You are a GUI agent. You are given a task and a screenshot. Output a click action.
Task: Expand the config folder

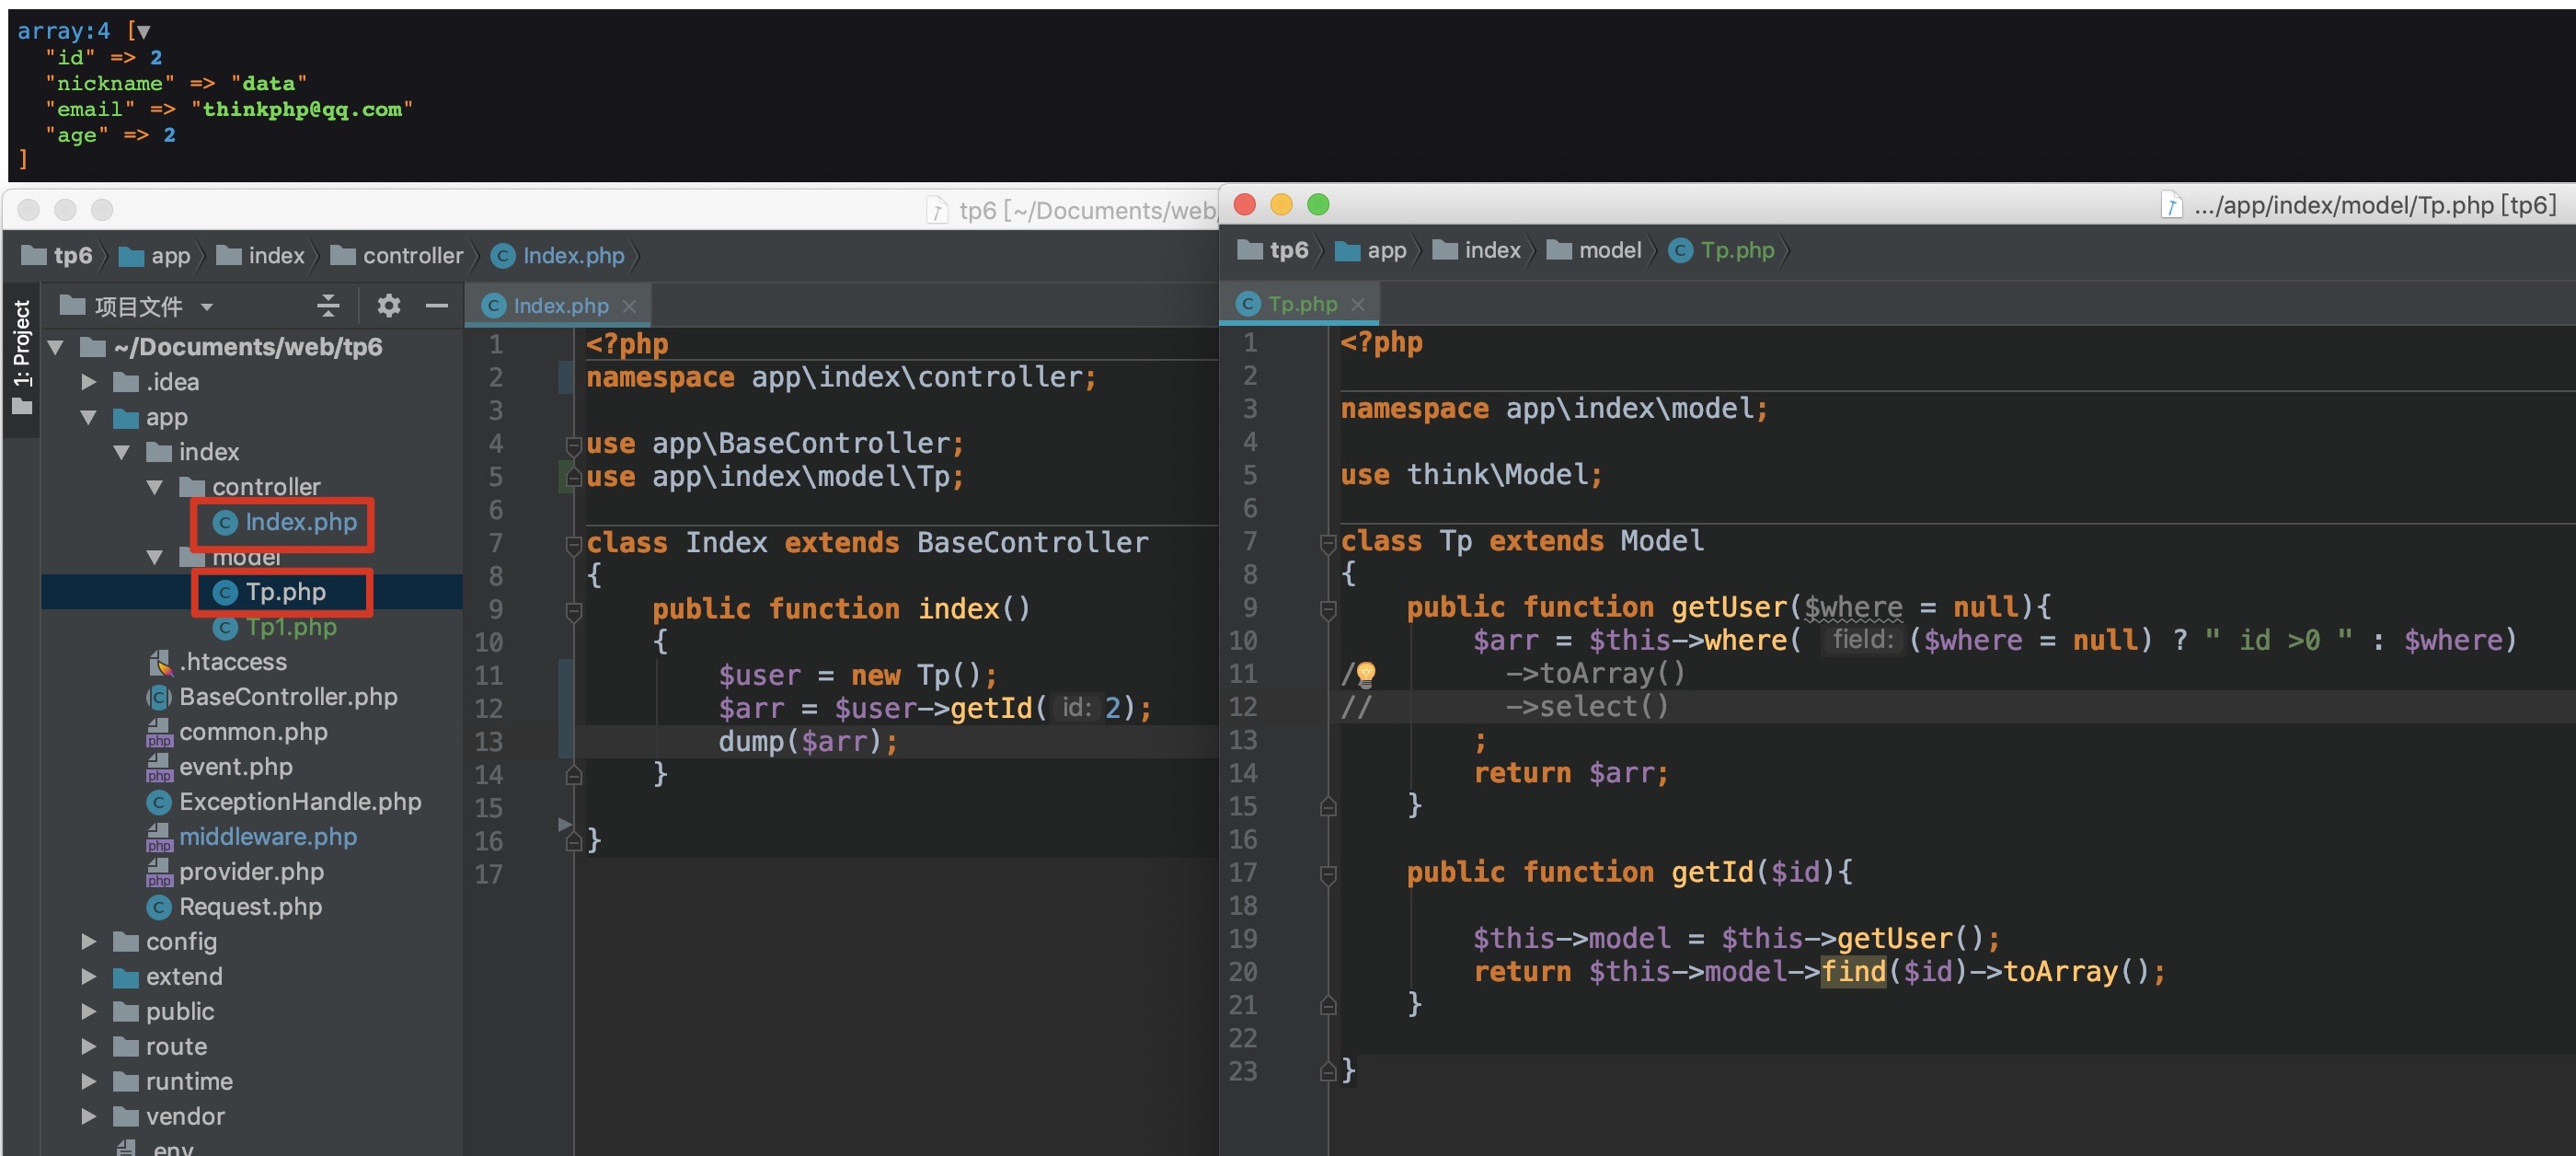(x=89, y=941)
